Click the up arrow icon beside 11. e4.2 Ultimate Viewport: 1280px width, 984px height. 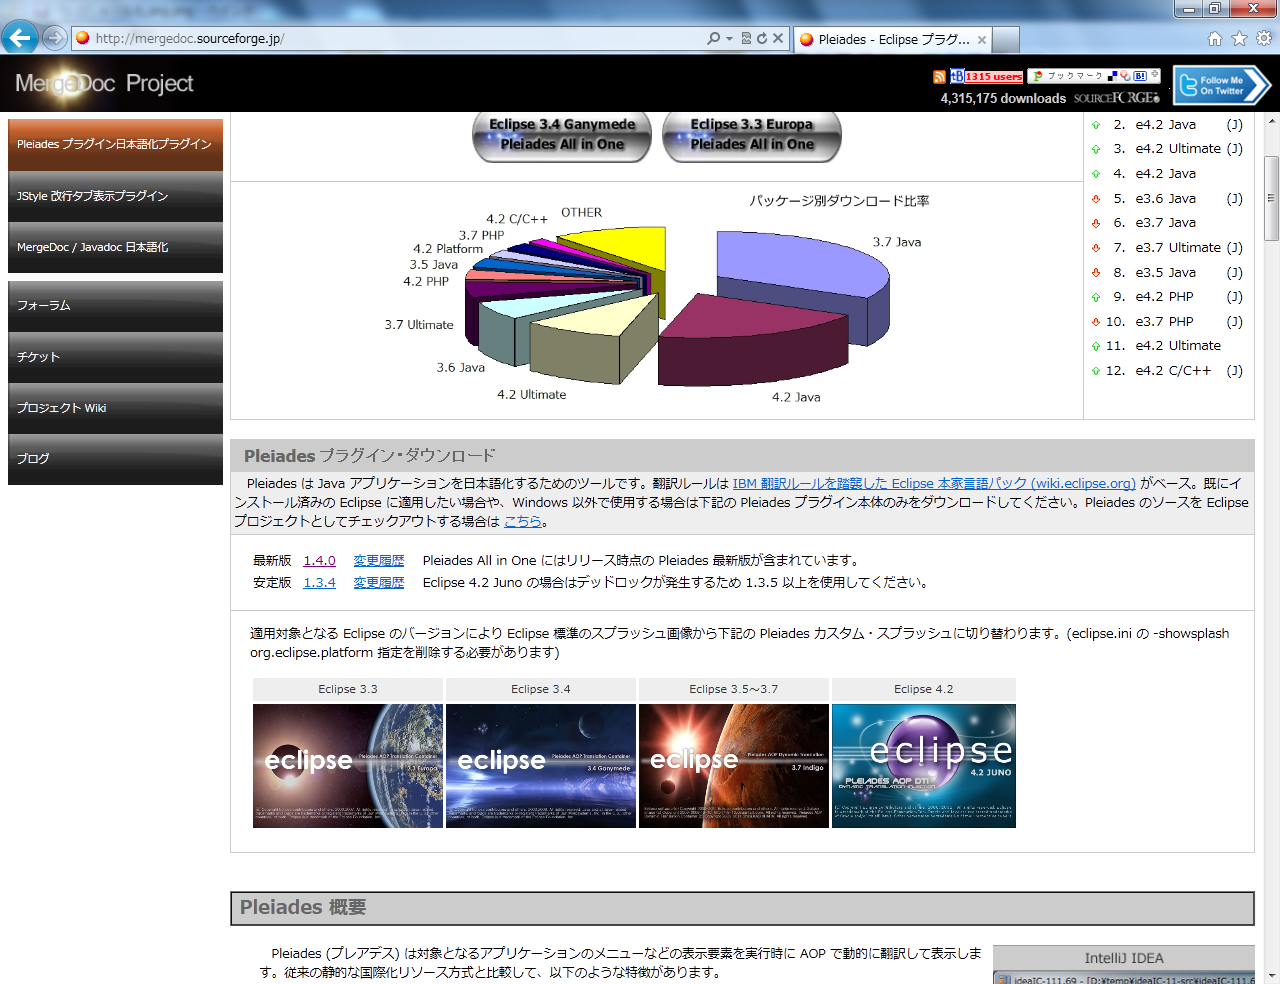(1096, 346)
